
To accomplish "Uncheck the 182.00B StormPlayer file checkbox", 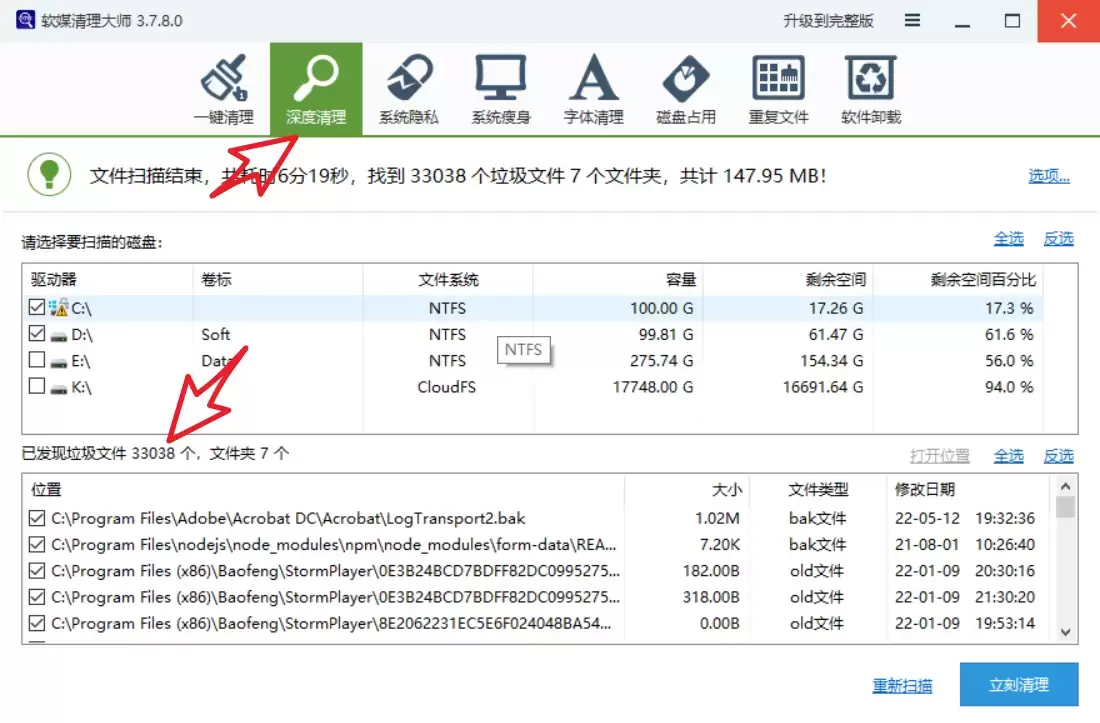I will [37, 571].
